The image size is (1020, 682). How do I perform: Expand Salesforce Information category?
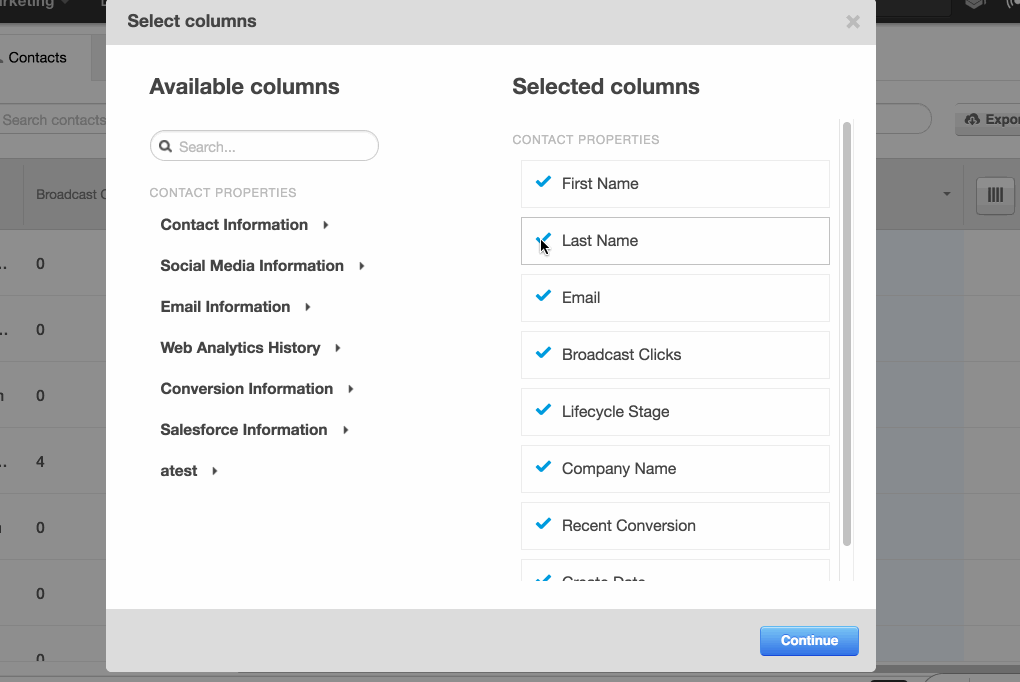[254, 430]
